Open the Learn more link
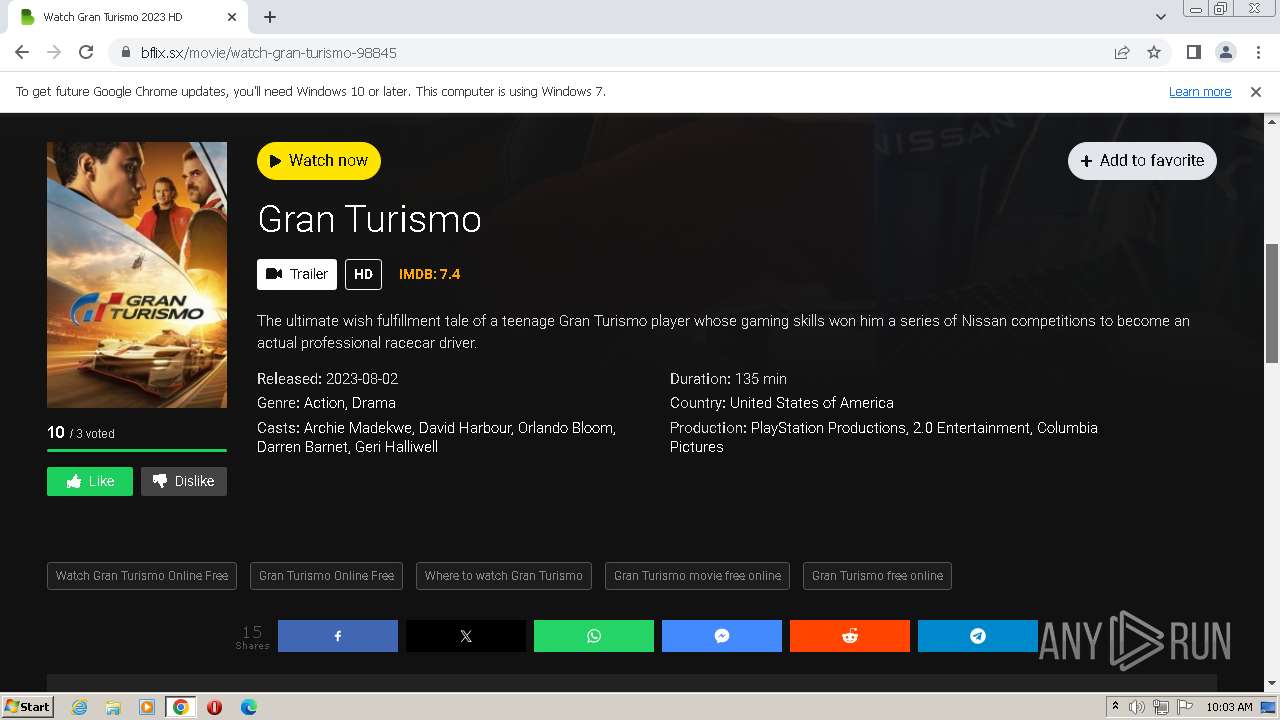This screenshot has width=1280, height=720. (x=1200, y=91)
